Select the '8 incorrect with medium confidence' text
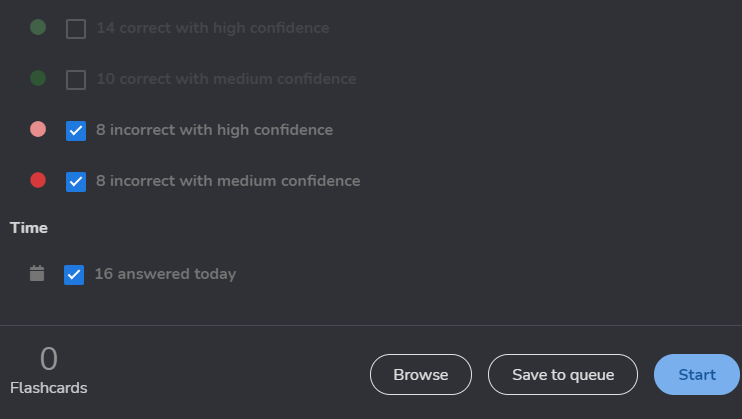The height and width of the screenshot is (419, 742). 228,181
